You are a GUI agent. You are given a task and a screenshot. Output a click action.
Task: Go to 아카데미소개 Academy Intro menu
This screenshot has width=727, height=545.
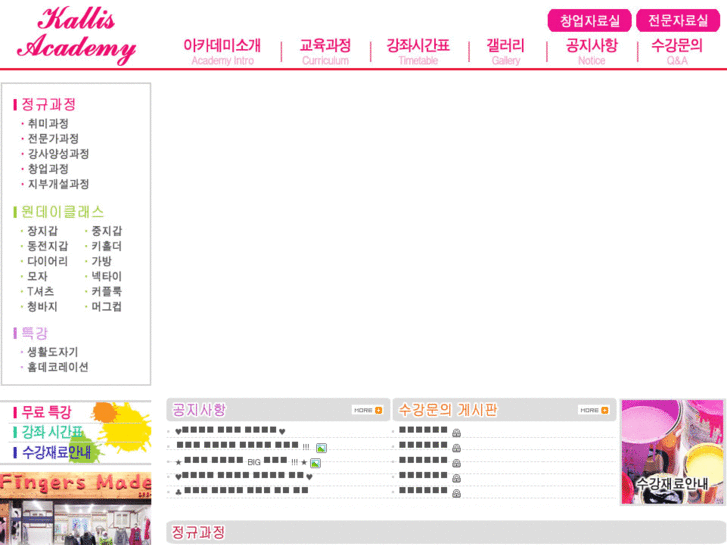(222, 51)
